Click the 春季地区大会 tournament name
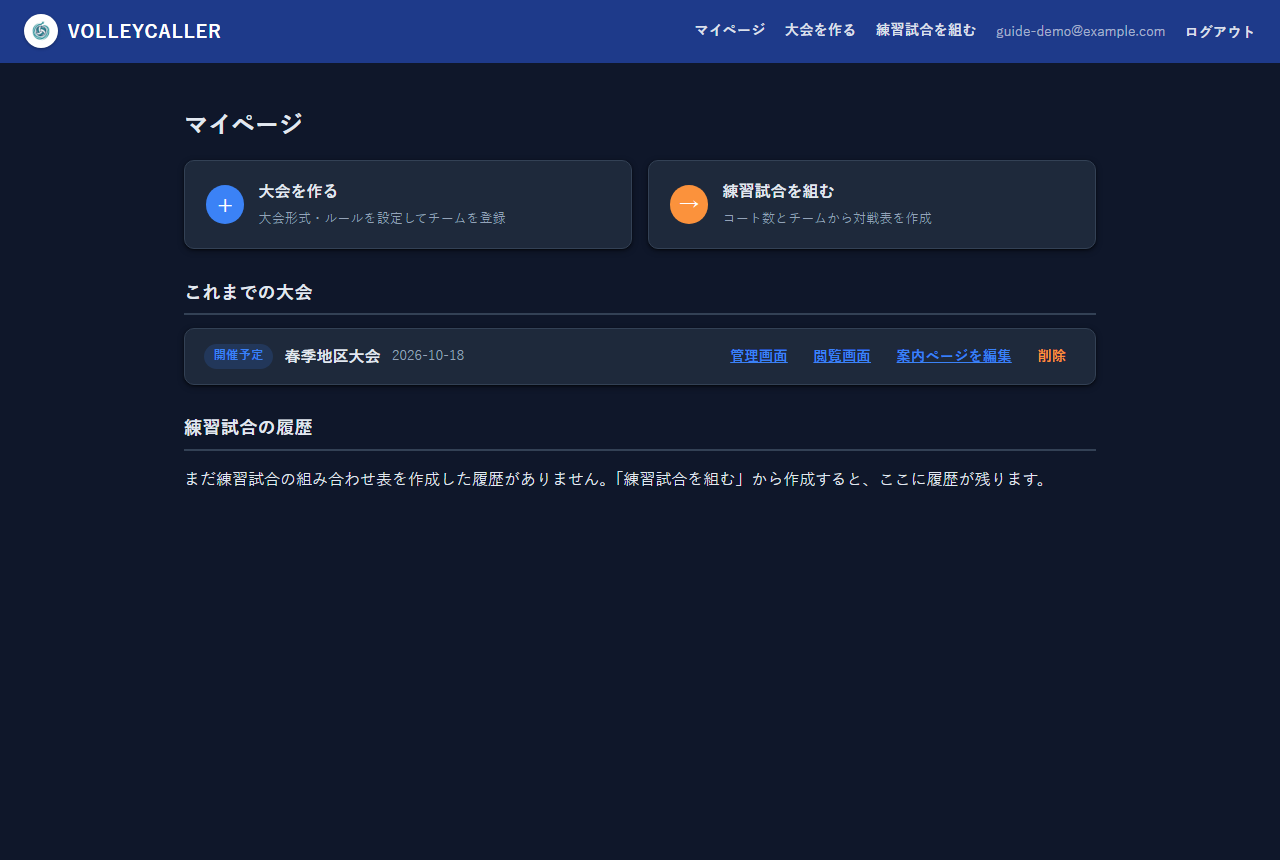 tap(333, 356)
